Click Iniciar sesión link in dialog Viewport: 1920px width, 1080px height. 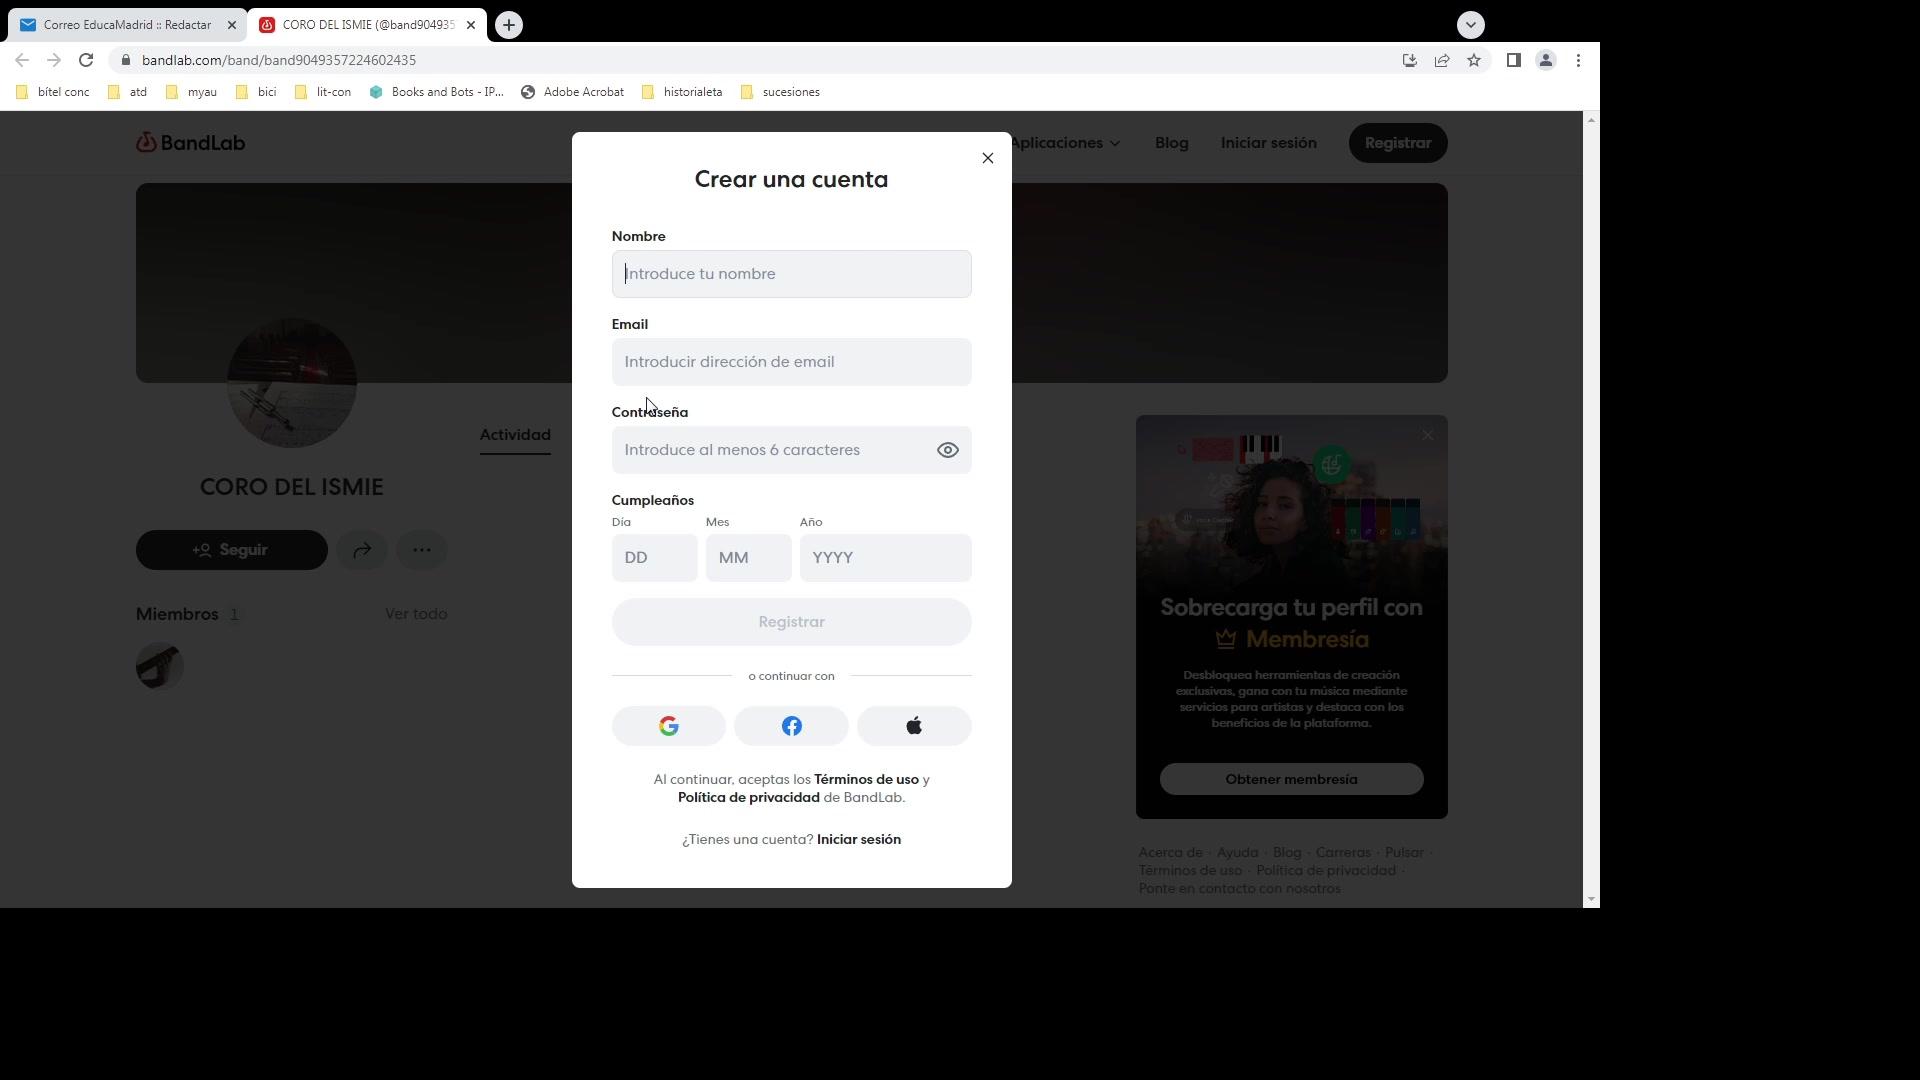tap(858, 839)
